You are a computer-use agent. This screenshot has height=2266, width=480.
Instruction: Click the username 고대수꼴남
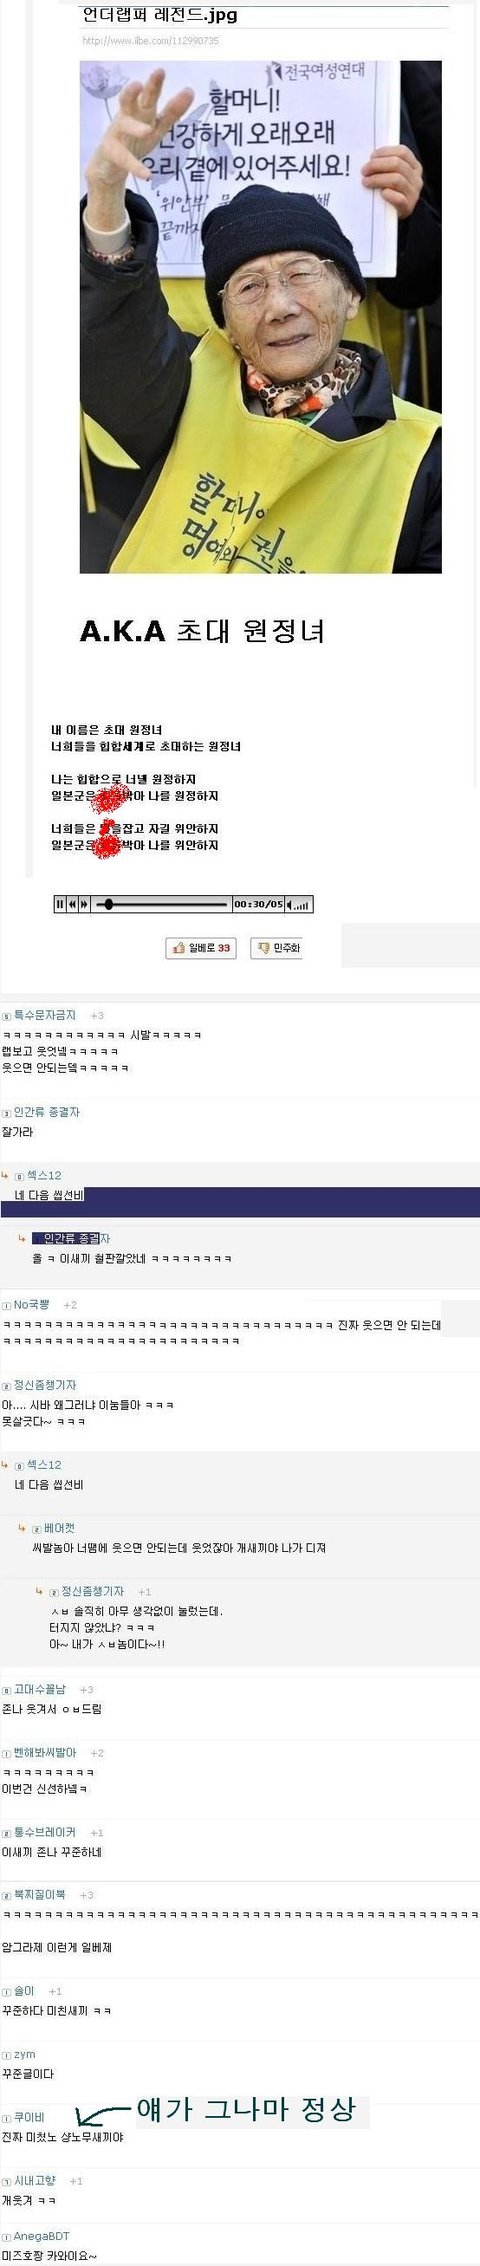coord(40,1690)
